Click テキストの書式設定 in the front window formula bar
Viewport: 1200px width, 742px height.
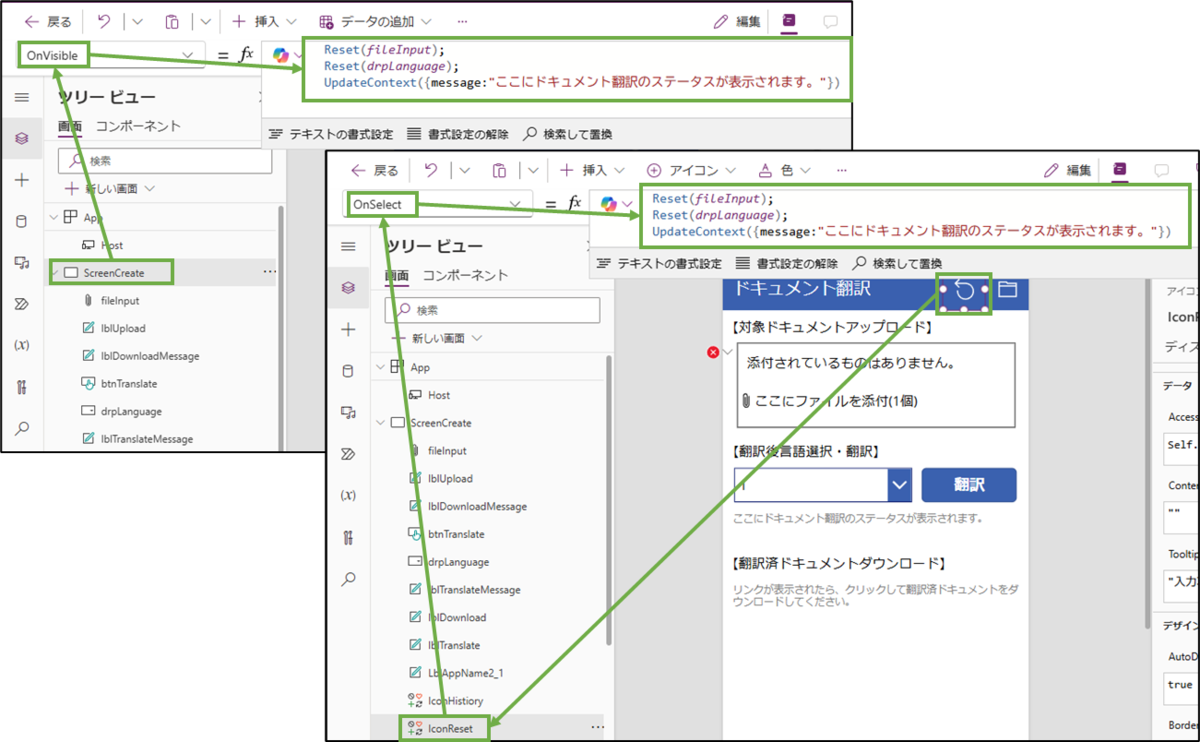[x=658, y=263]
